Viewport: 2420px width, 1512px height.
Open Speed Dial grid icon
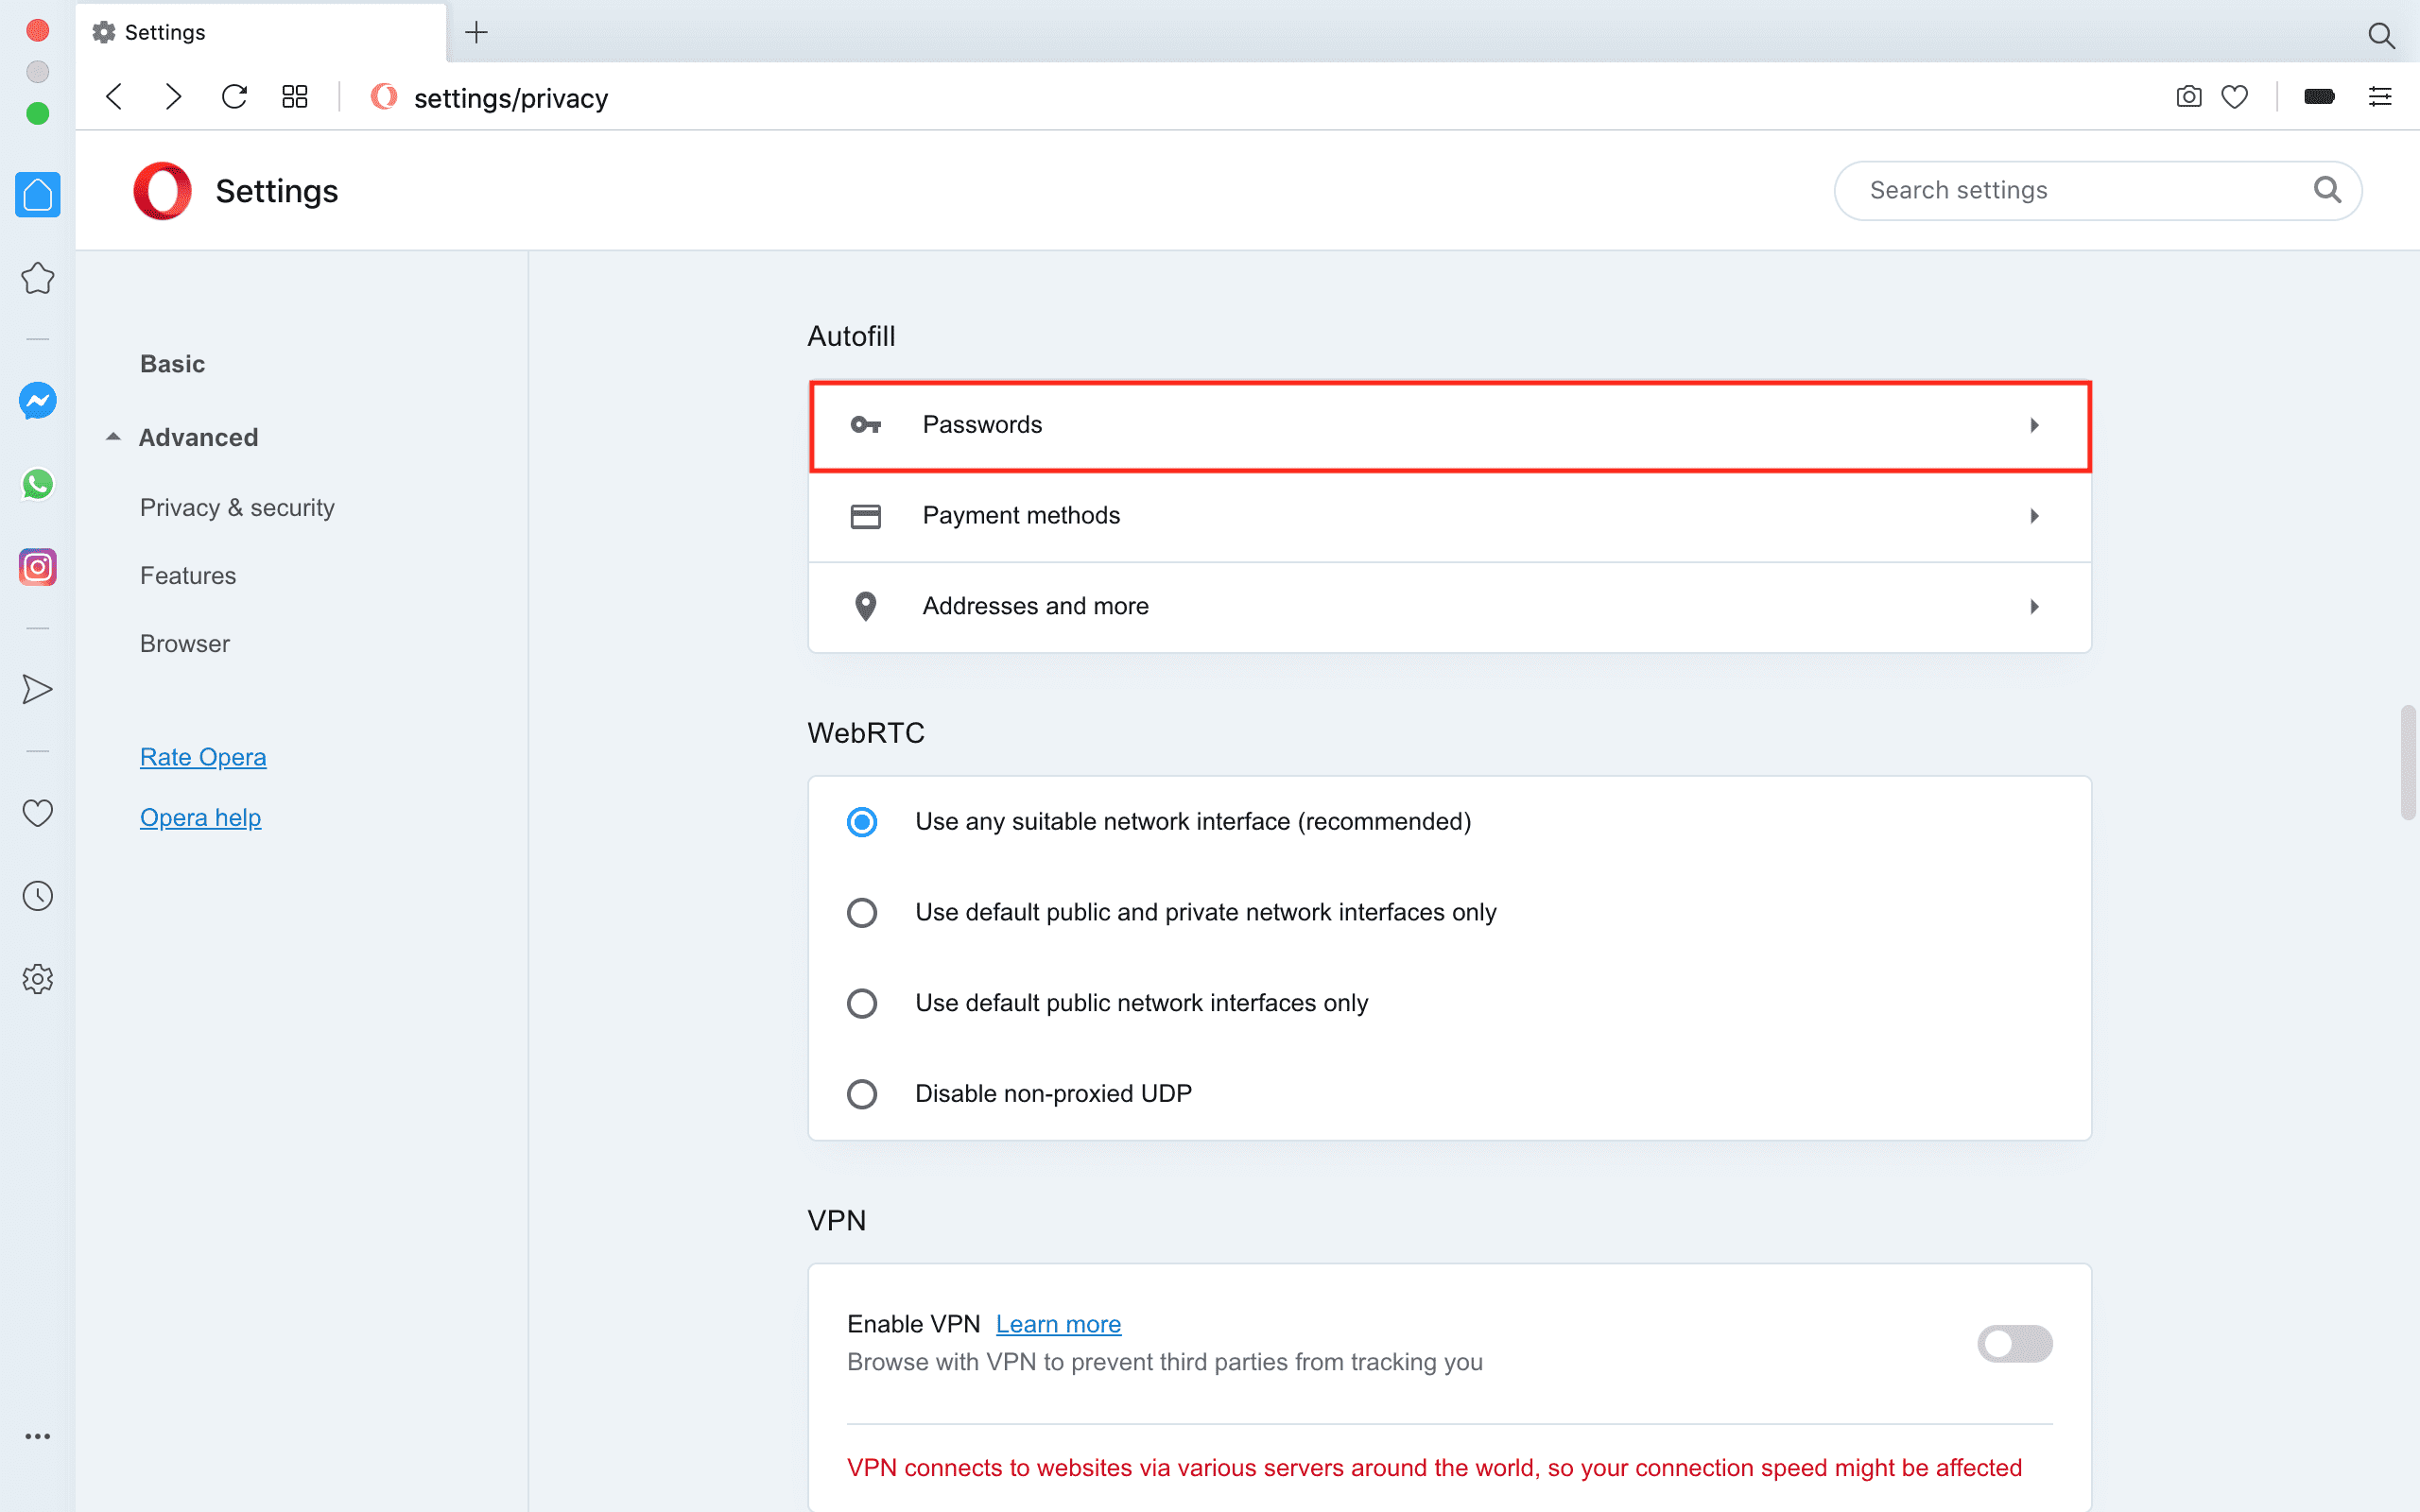point(294,97)
